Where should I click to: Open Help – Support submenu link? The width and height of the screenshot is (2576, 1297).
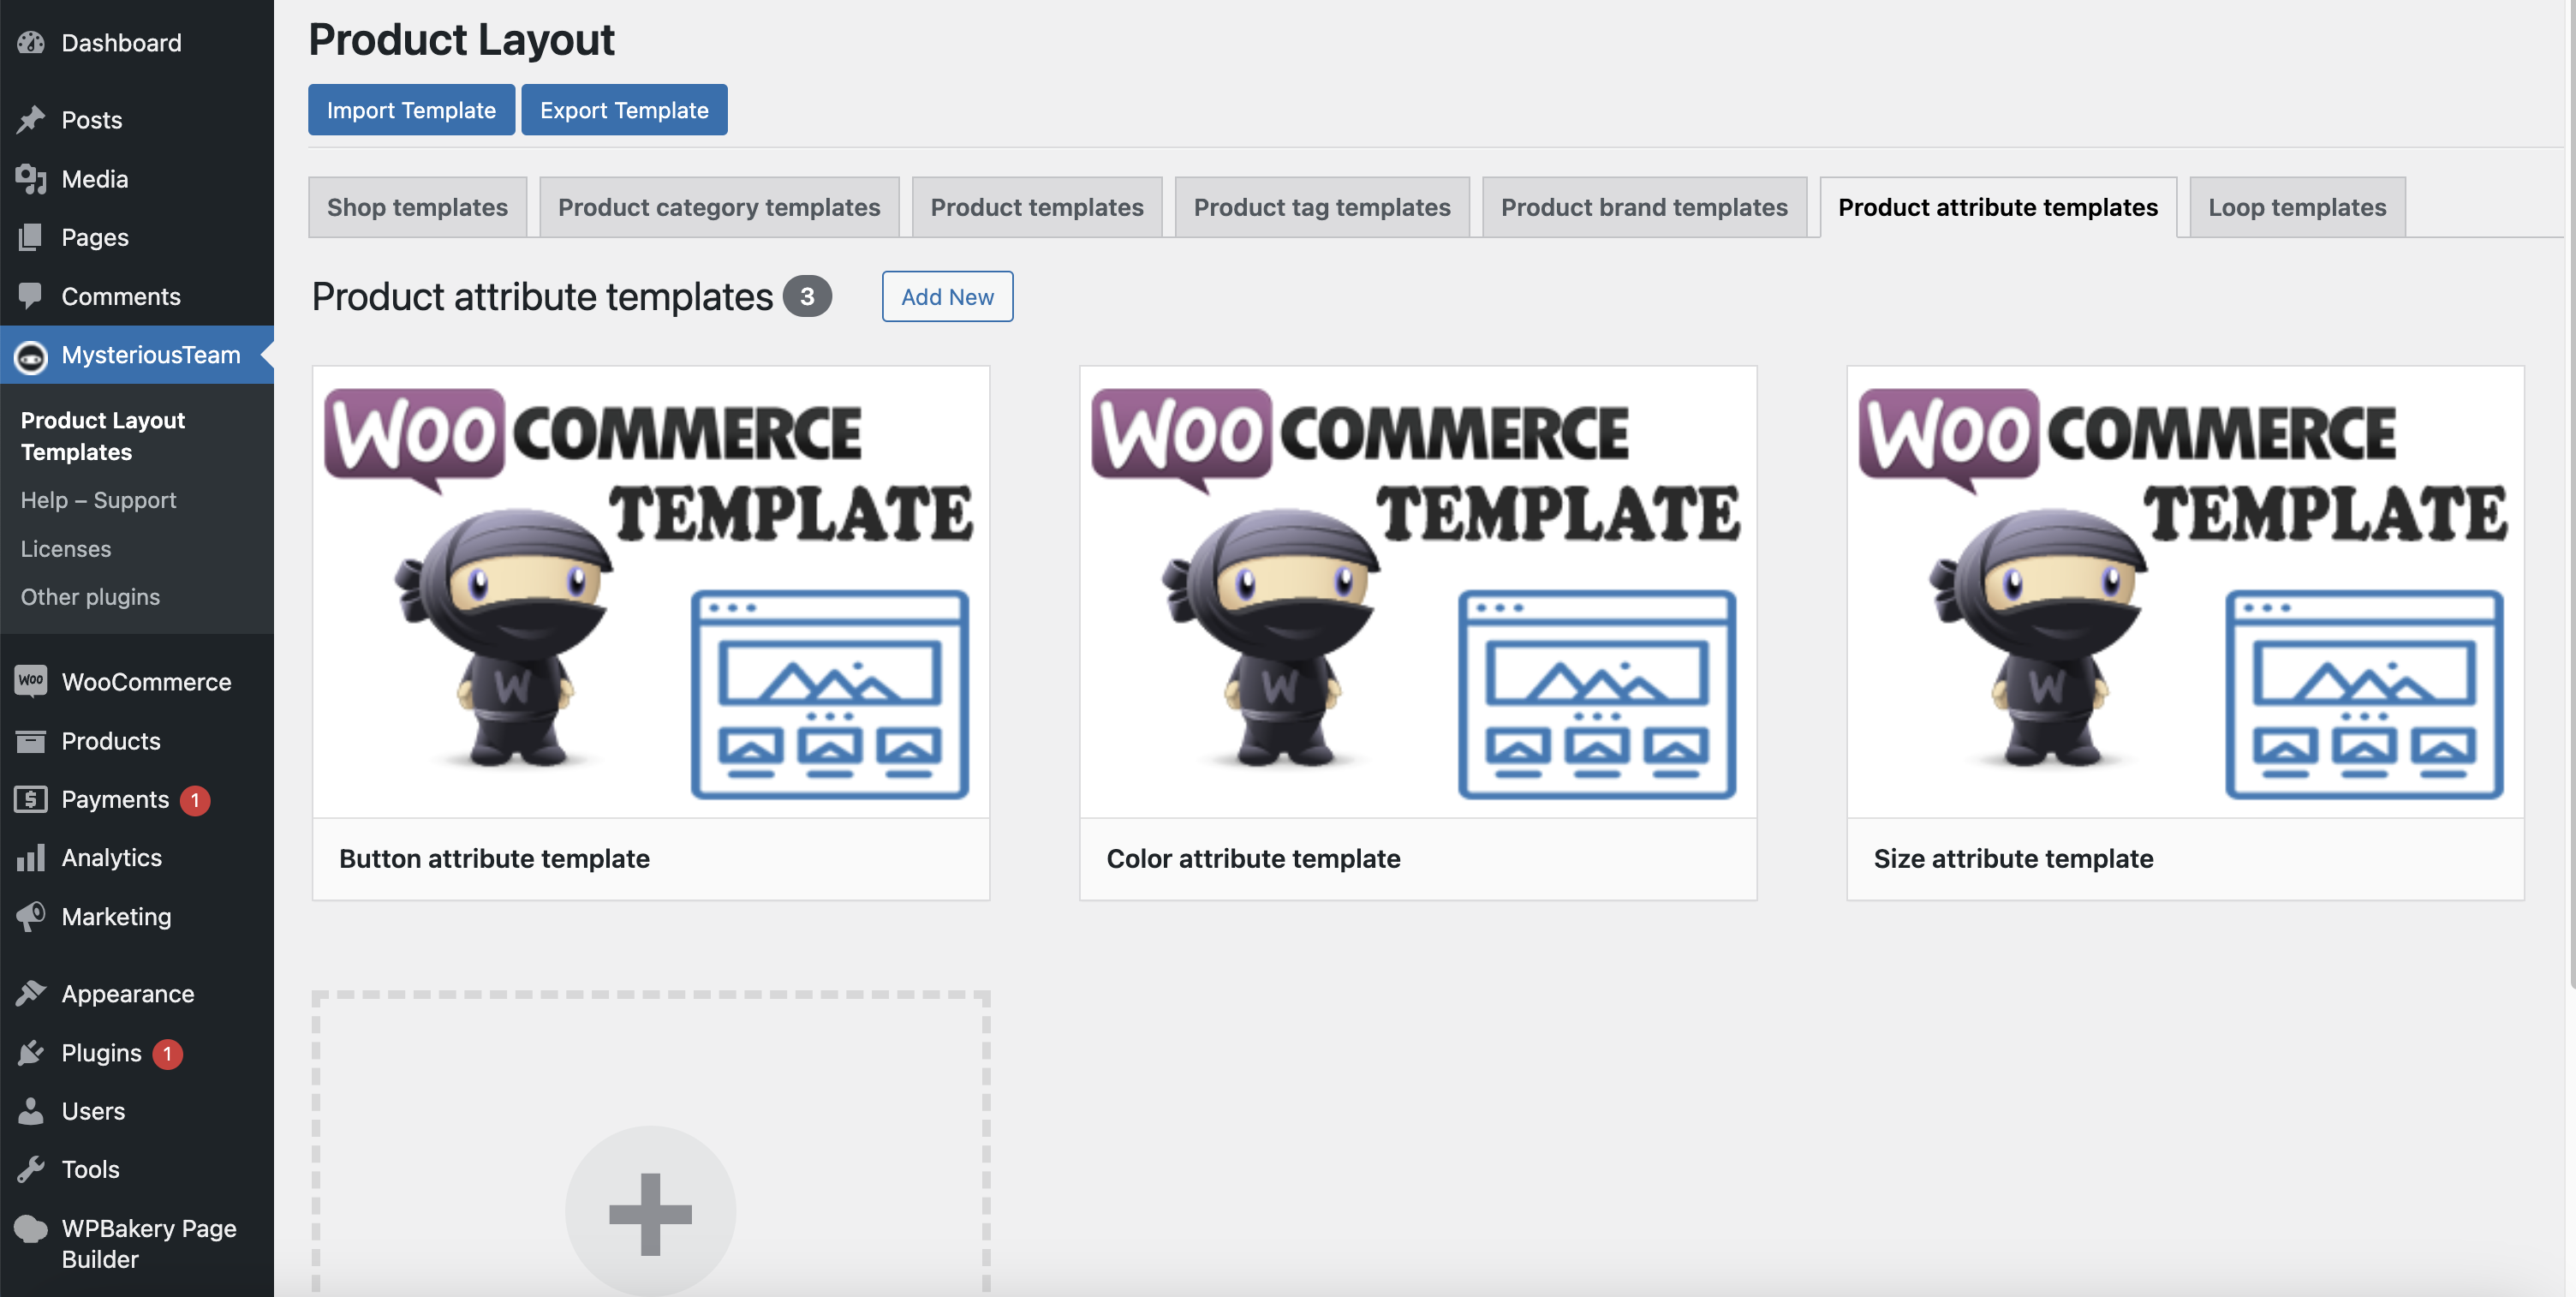pos(98,500)
